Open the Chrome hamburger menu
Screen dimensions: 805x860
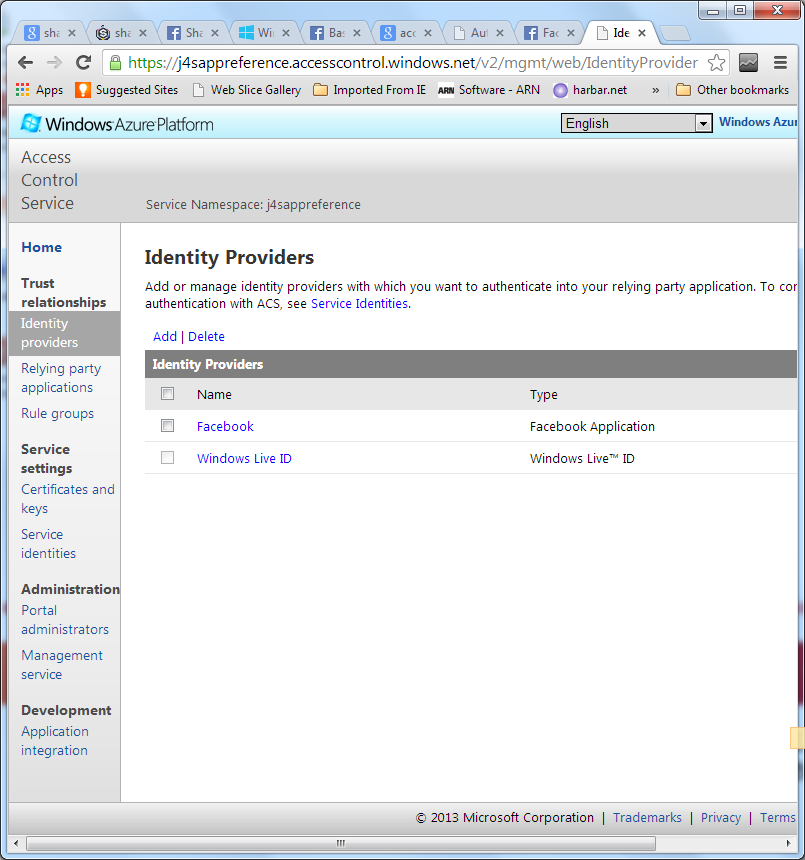pos(780,63)
